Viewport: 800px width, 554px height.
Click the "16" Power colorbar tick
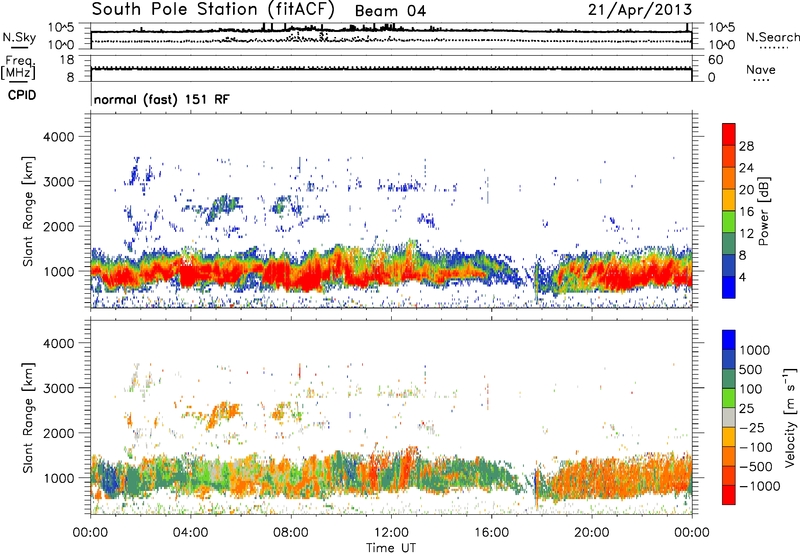746,212
